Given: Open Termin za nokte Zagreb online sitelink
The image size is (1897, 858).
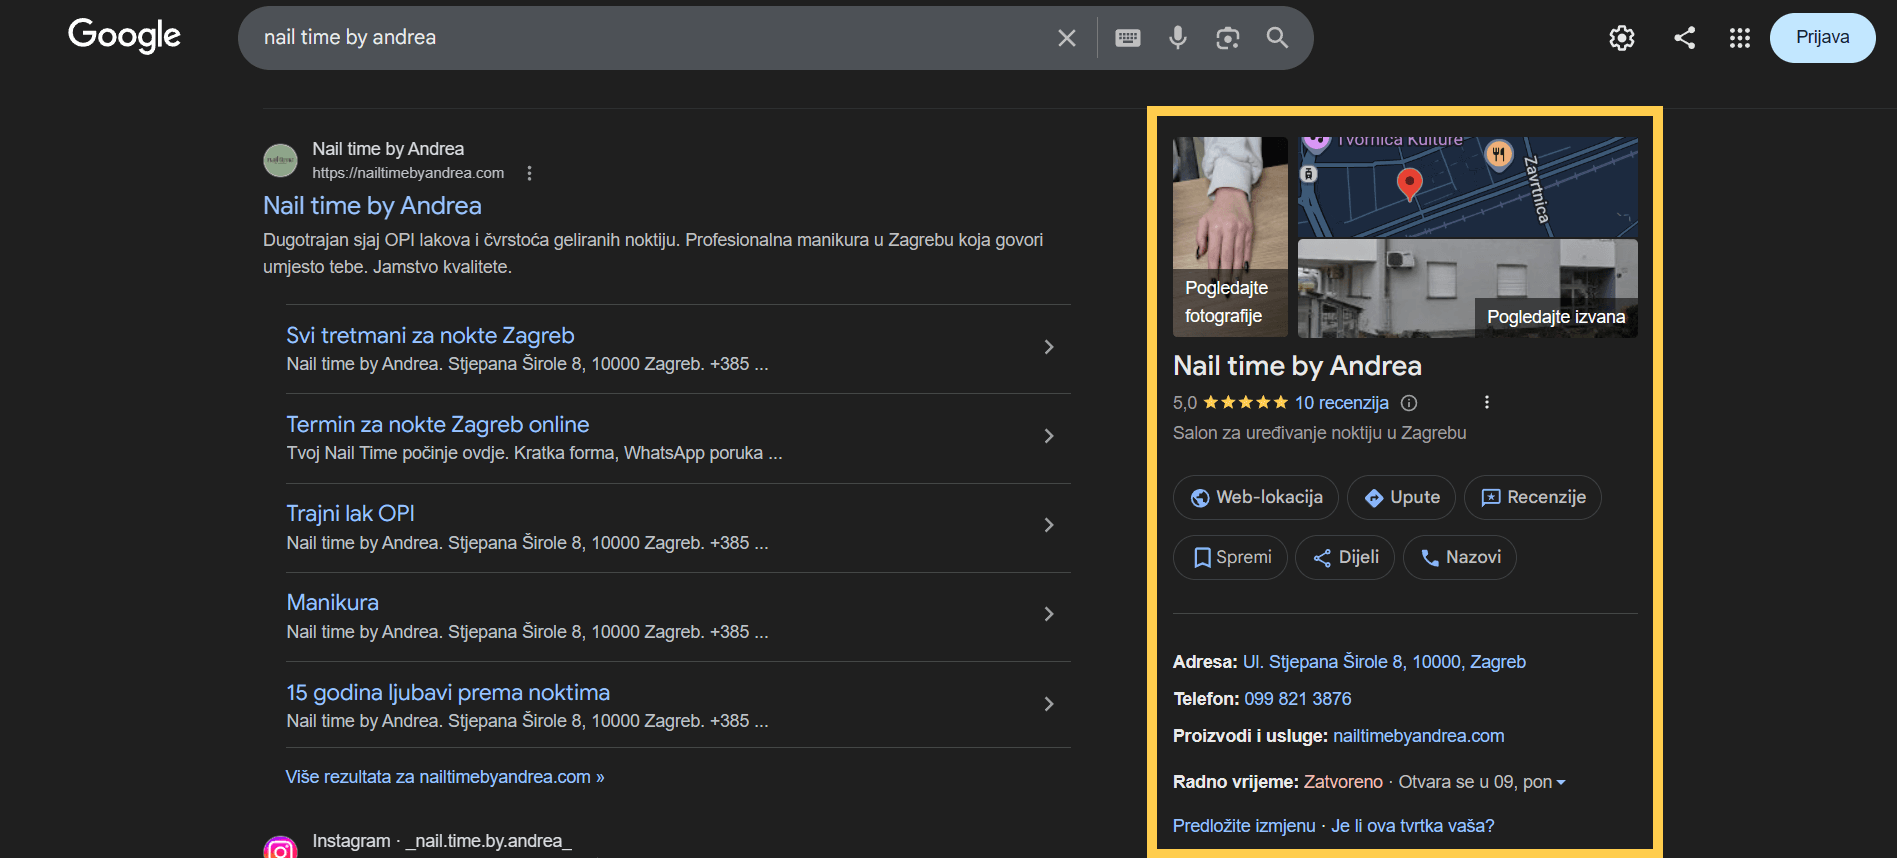Looking at the screenshot, I should [438, 425].
